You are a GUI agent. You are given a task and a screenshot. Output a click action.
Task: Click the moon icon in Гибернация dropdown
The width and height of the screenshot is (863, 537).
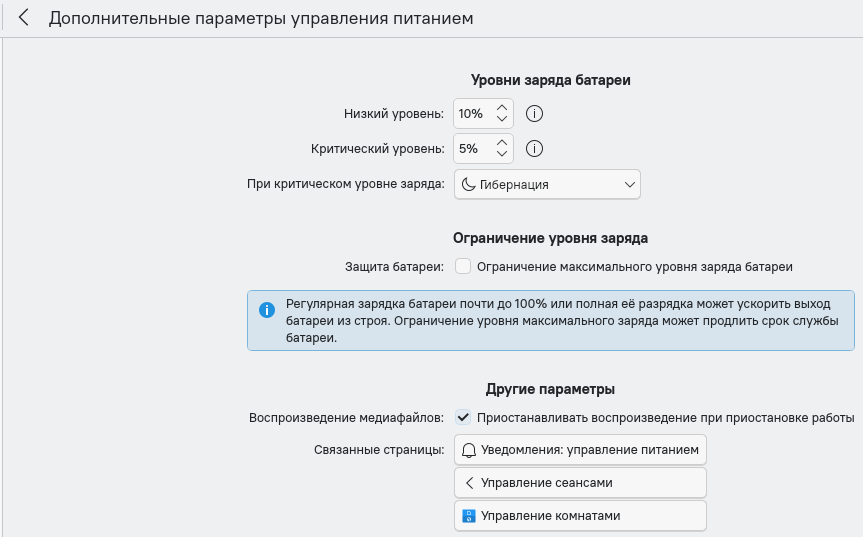click(x=468, y=184)
